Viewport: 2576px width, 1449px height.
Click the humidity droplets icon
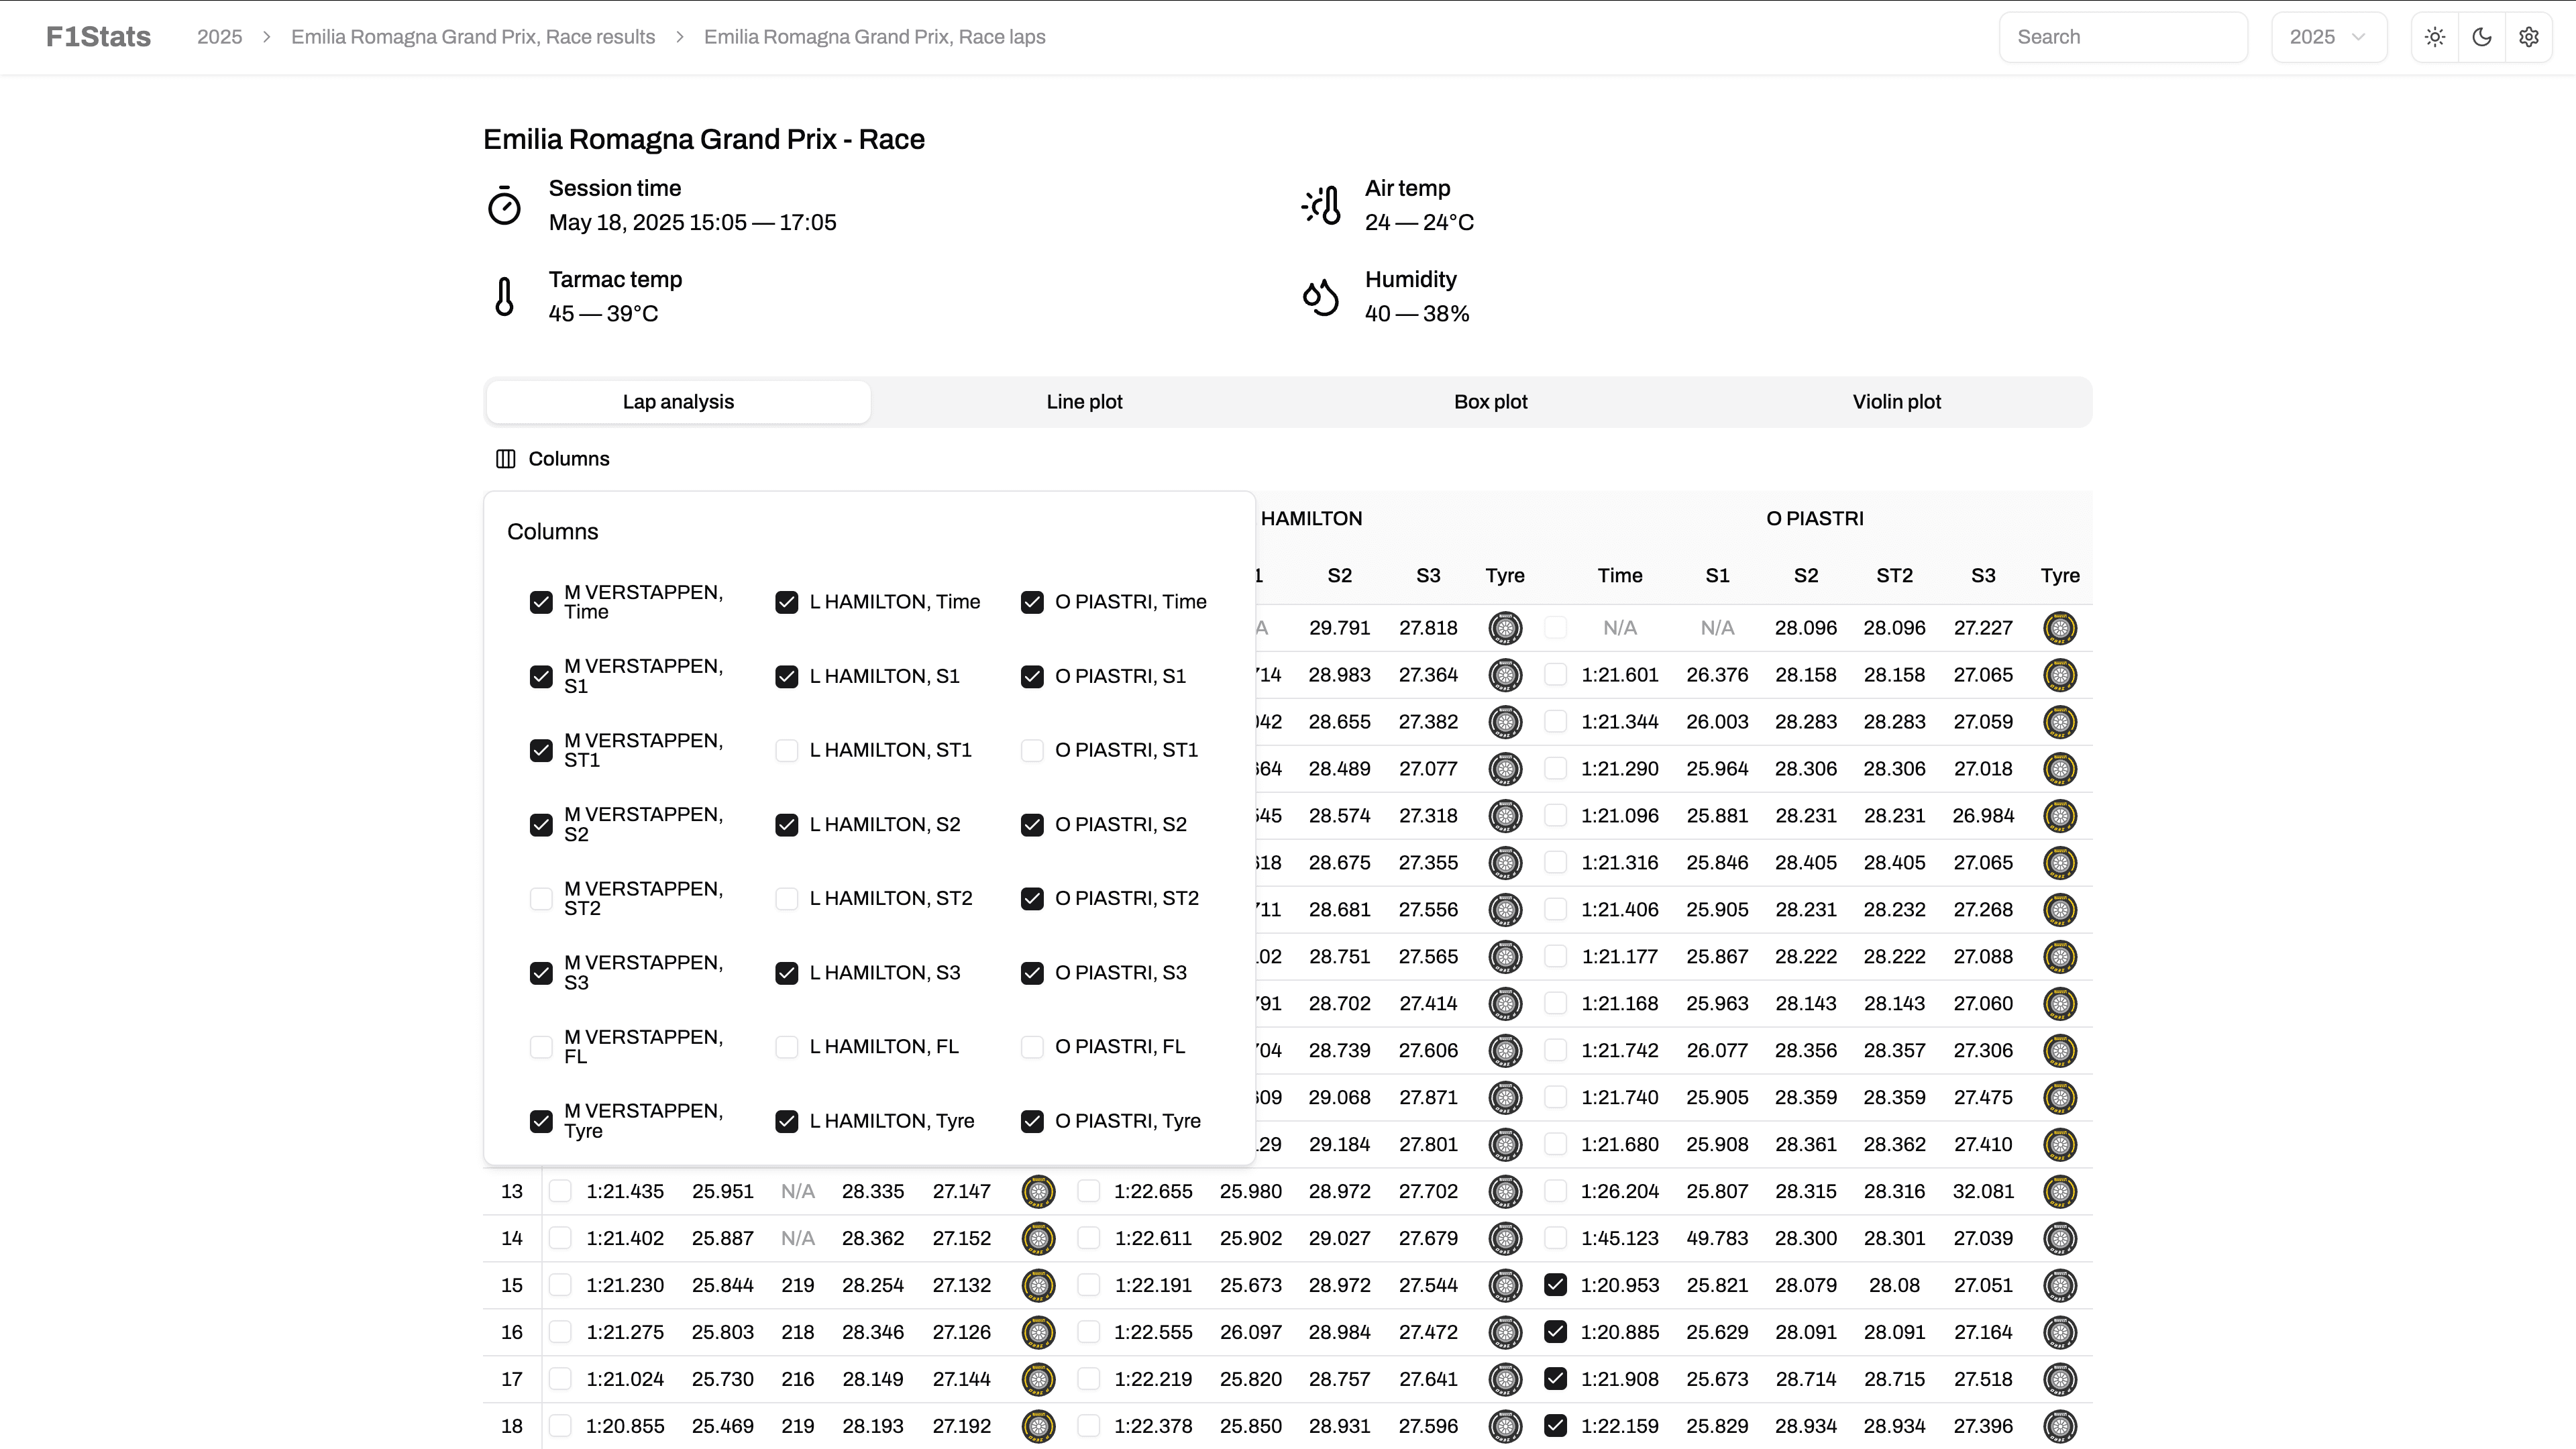point(1320,297)
